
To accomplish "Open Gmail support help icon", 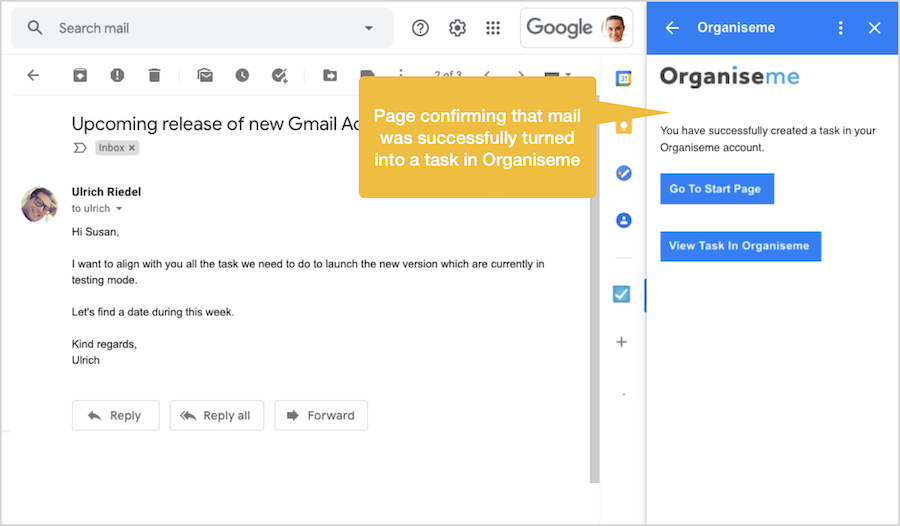I will [420, 28].
